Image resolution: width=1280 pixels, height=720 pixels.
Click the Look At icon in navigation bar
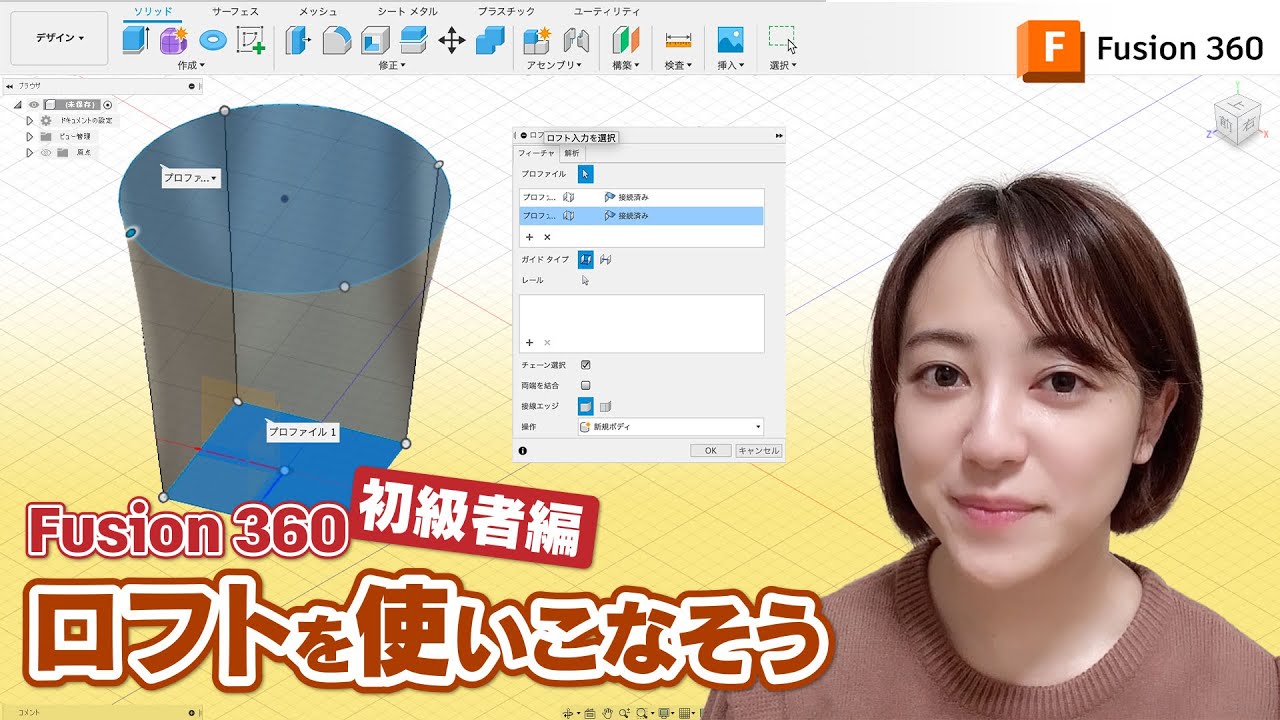590,713
